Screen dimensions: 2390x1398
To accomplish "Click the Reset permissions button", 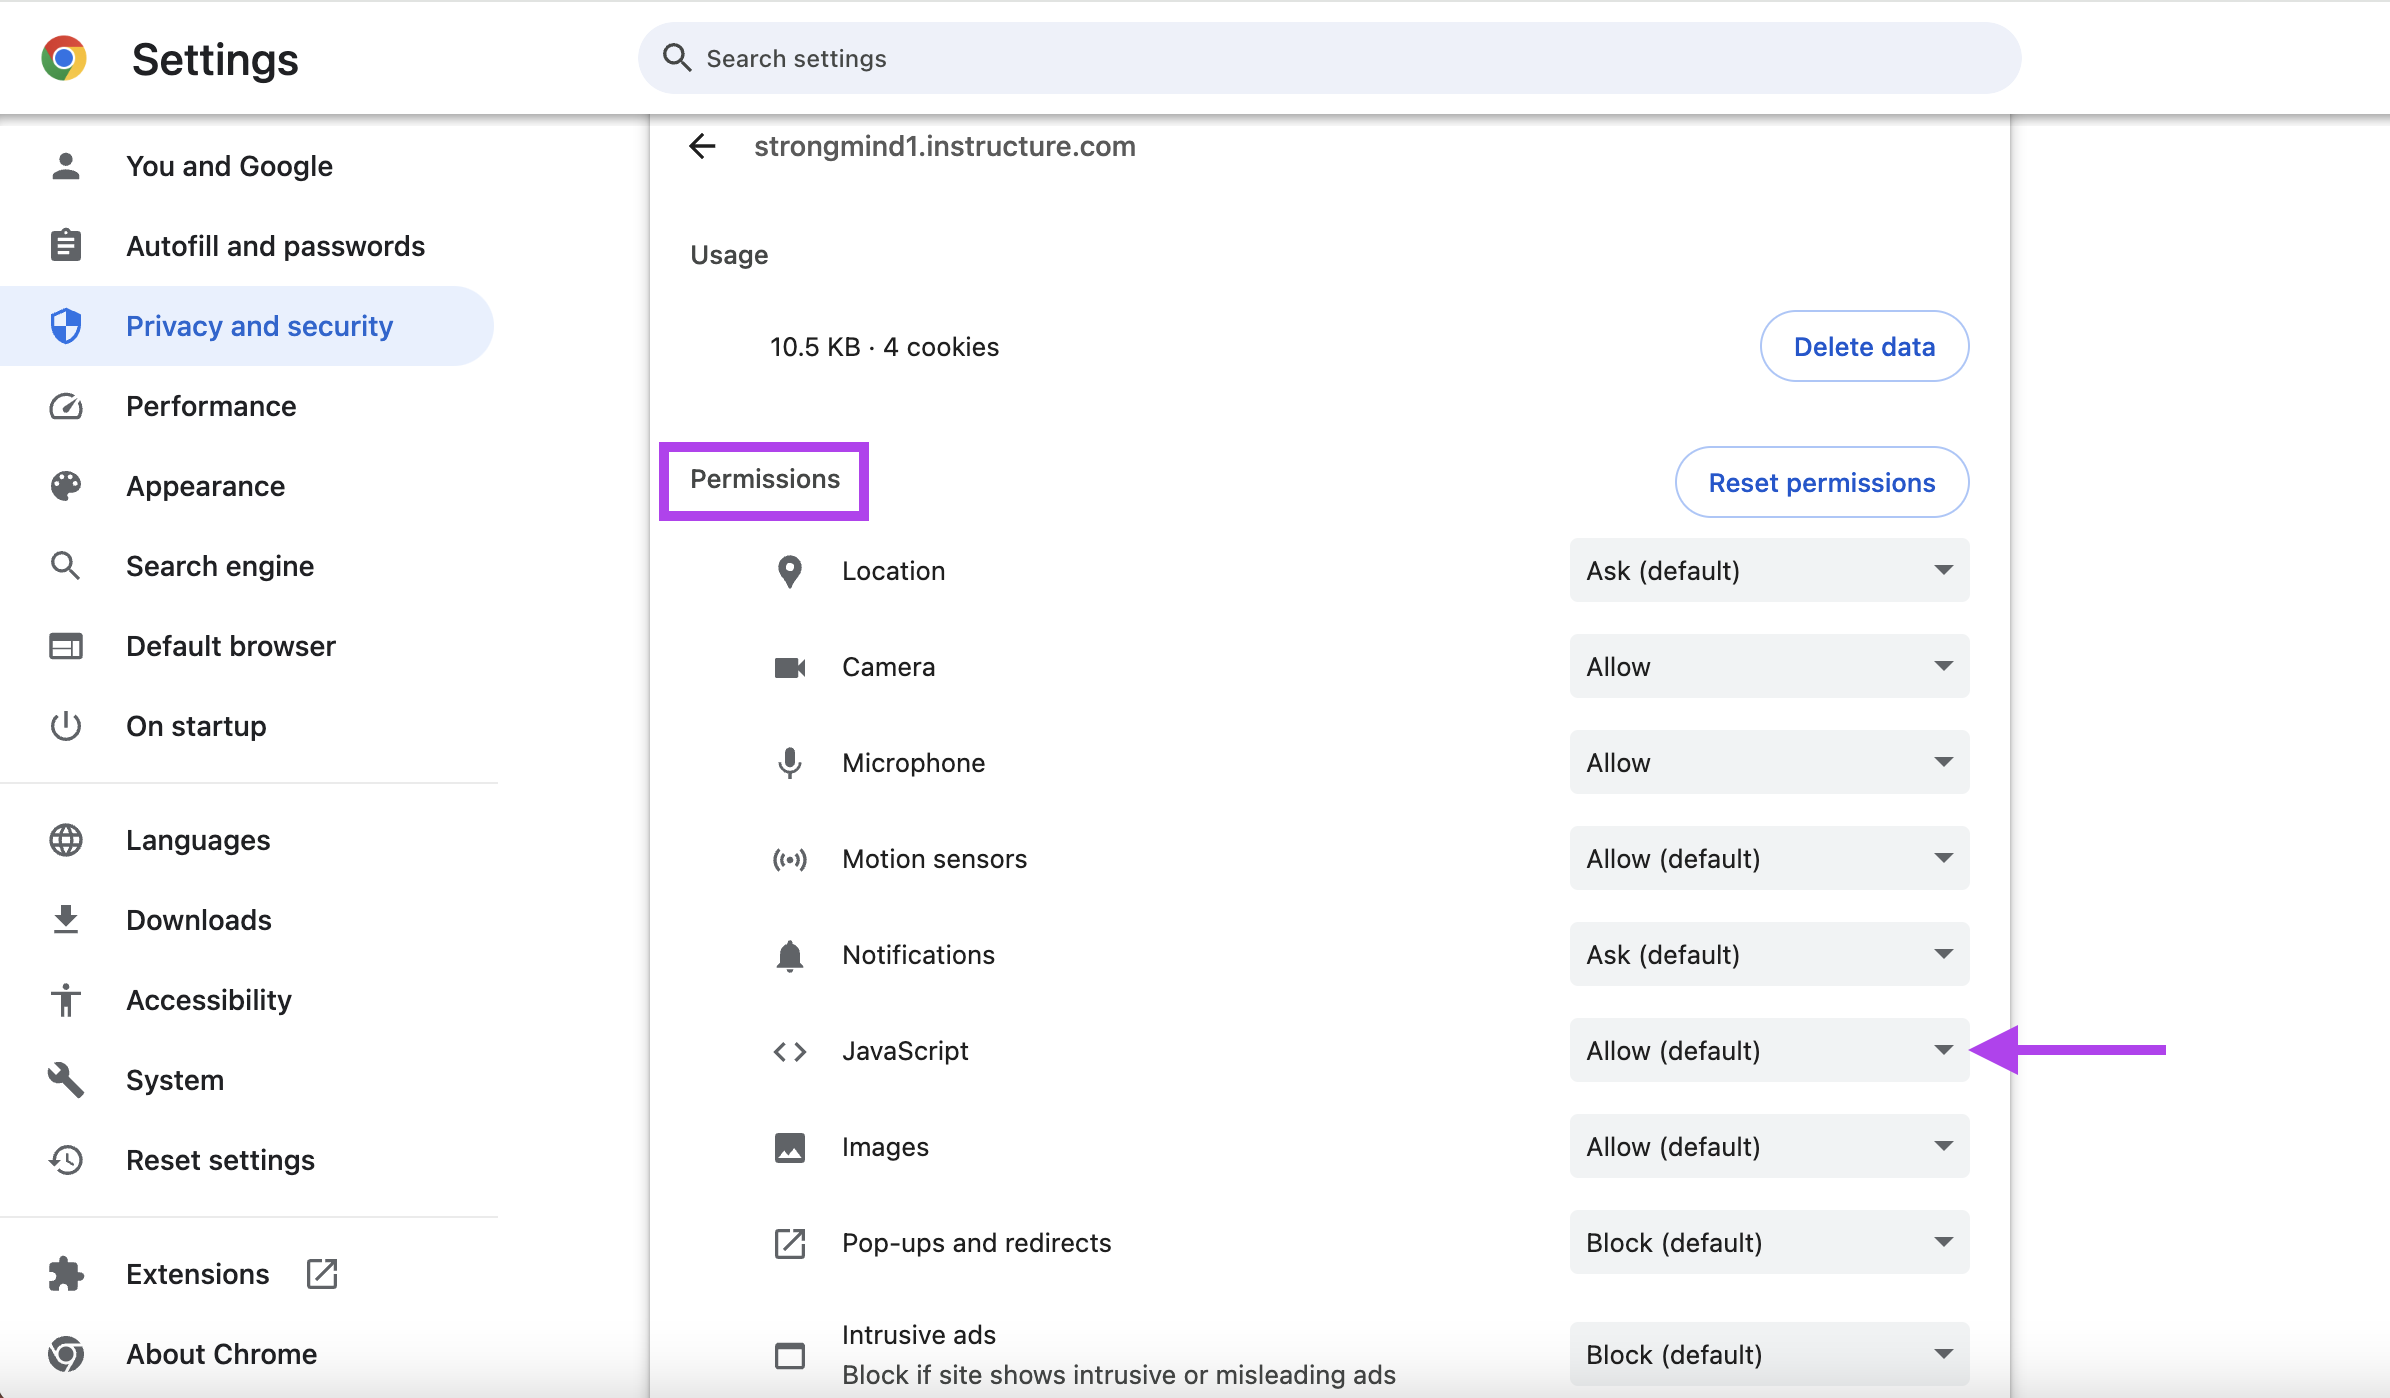I will [x=1821, y=481].
